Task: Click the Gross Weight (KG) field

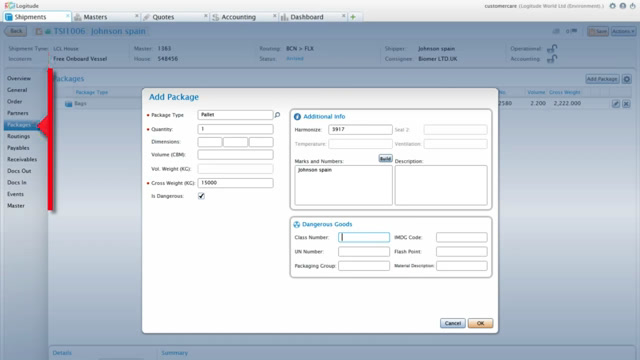Action: tap(235, 183)
